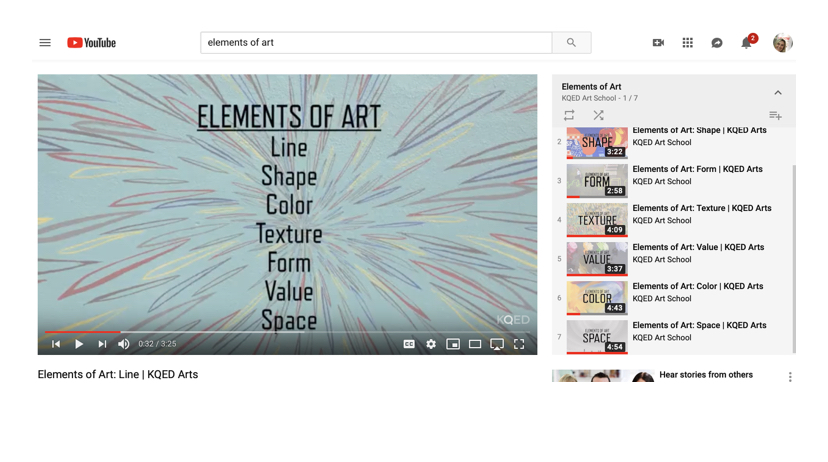Toggle playlist loop

(569, 116)
